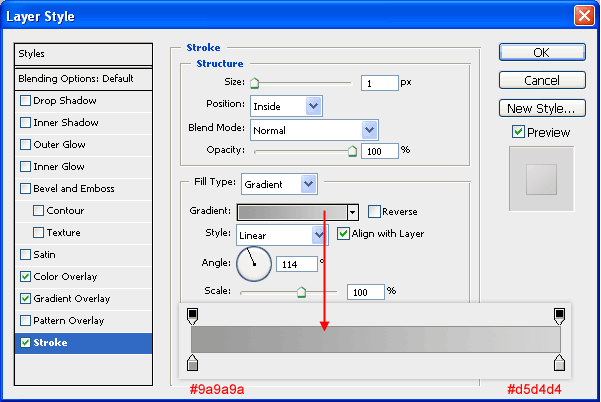Click the left top opacity stop
Image resolution: width=601 pixels, height=402 pixels.
pos(193,316)
